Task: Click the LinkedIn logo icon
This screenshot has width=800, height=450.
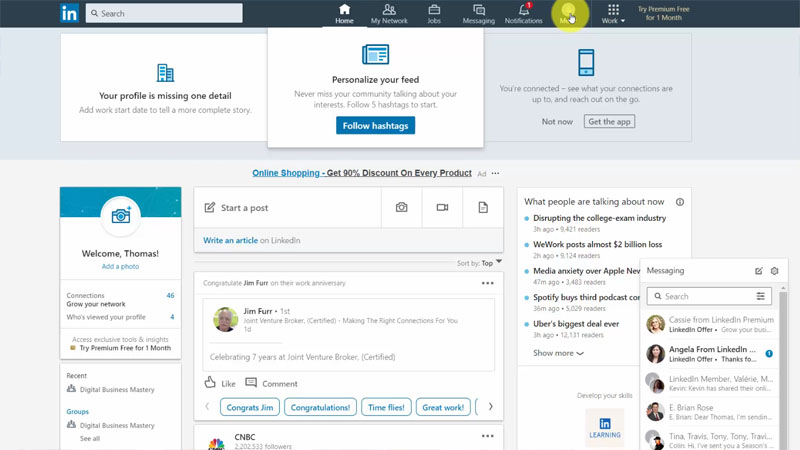Action: click(x=69, y=13)
